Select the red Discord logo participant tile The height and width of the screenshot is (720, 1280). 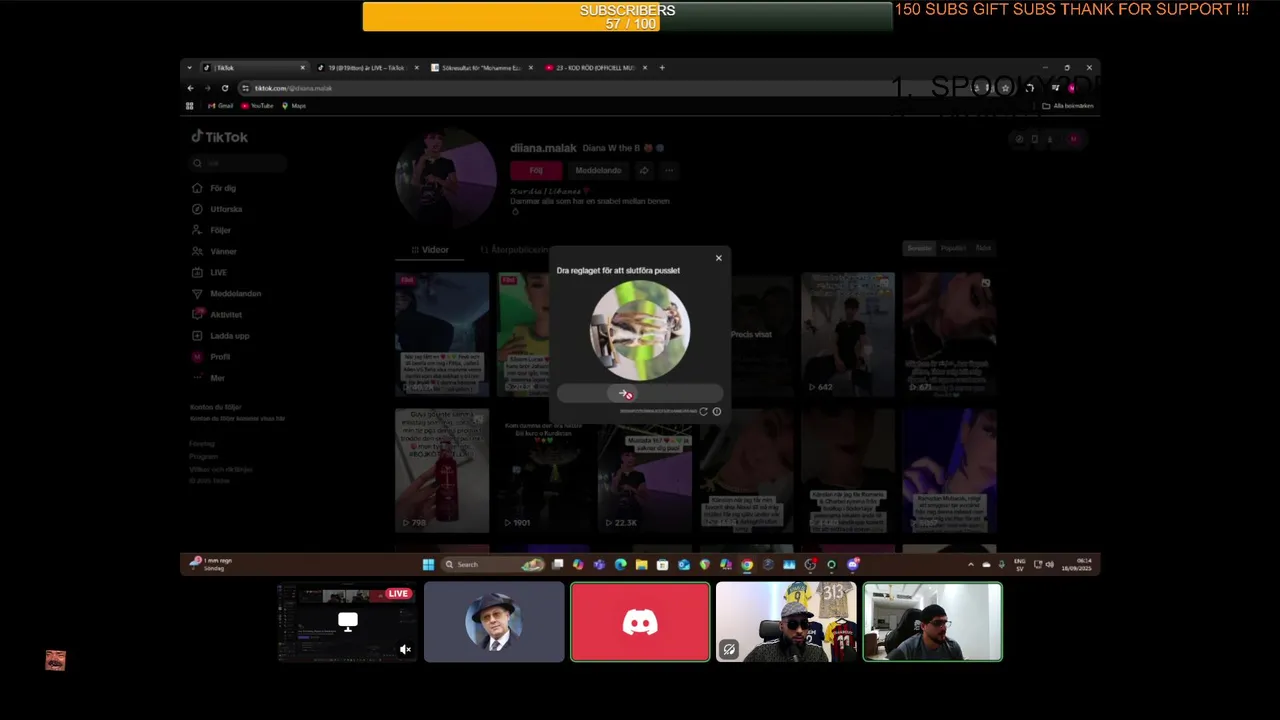tap(640, 622)
